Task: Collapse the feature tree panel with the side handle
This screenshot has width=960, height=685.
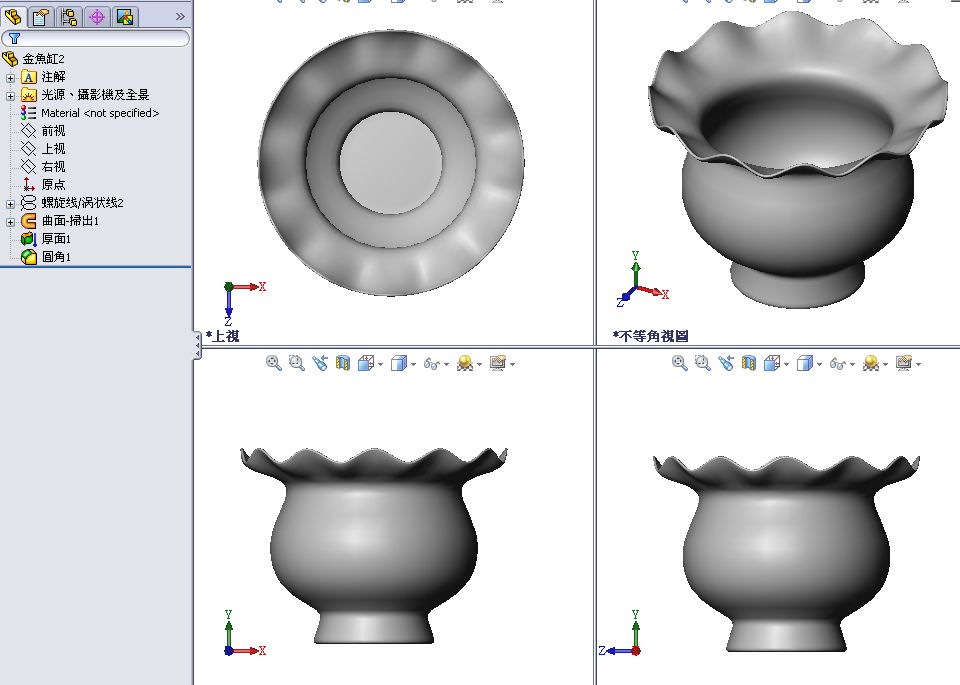Action: pyautogui.click(x=197, y=346)
